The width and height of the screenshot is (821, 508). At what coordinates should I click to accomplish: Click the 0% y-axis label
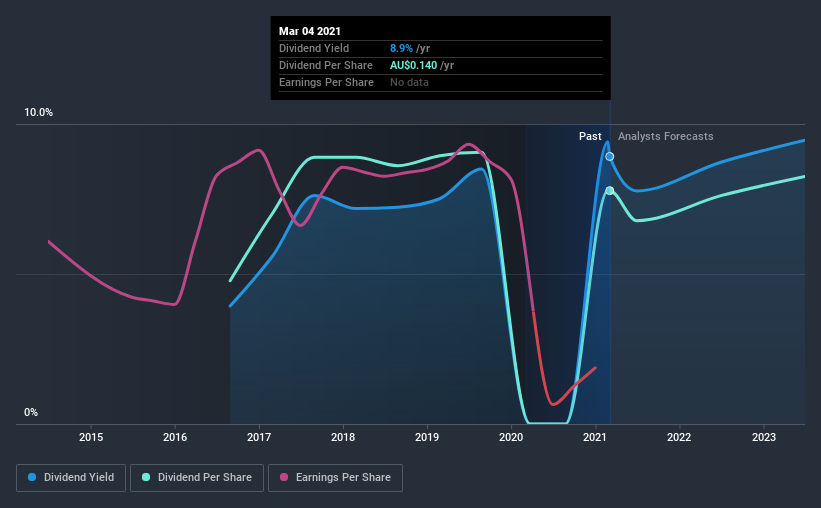click(x=31, y=413)
